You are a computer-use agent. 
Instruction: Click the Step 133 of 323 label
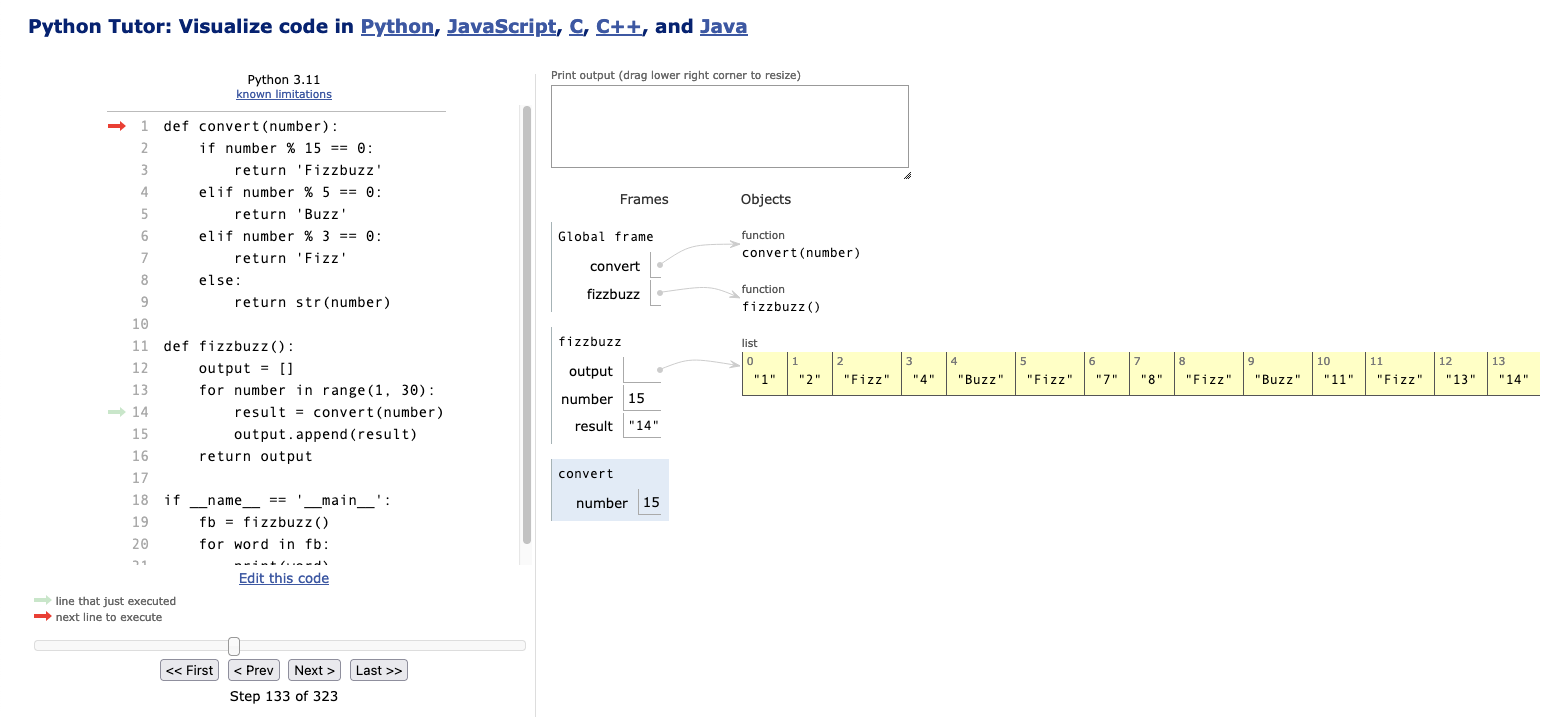tap(284, 696)
